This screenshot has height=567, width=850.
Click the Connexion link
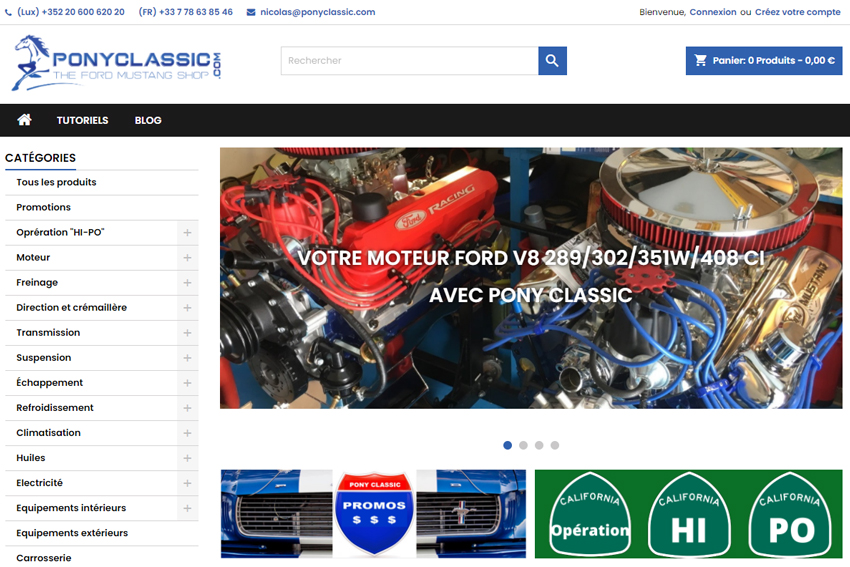(x=712, y=12)
